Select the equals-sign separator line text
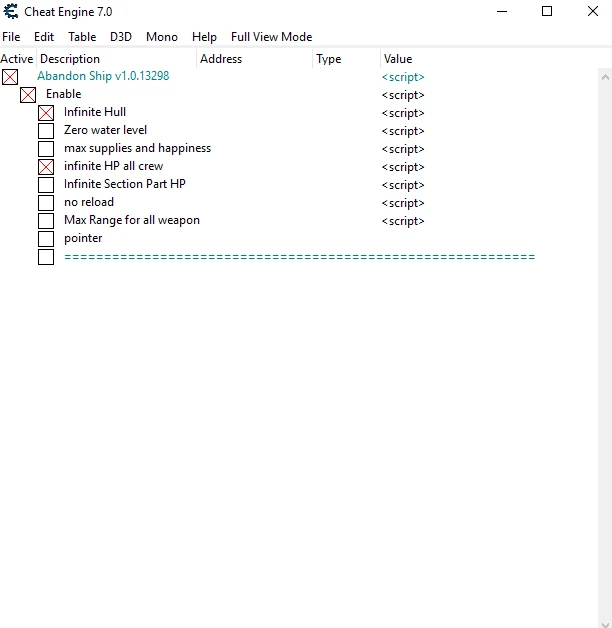 [300, 257]
